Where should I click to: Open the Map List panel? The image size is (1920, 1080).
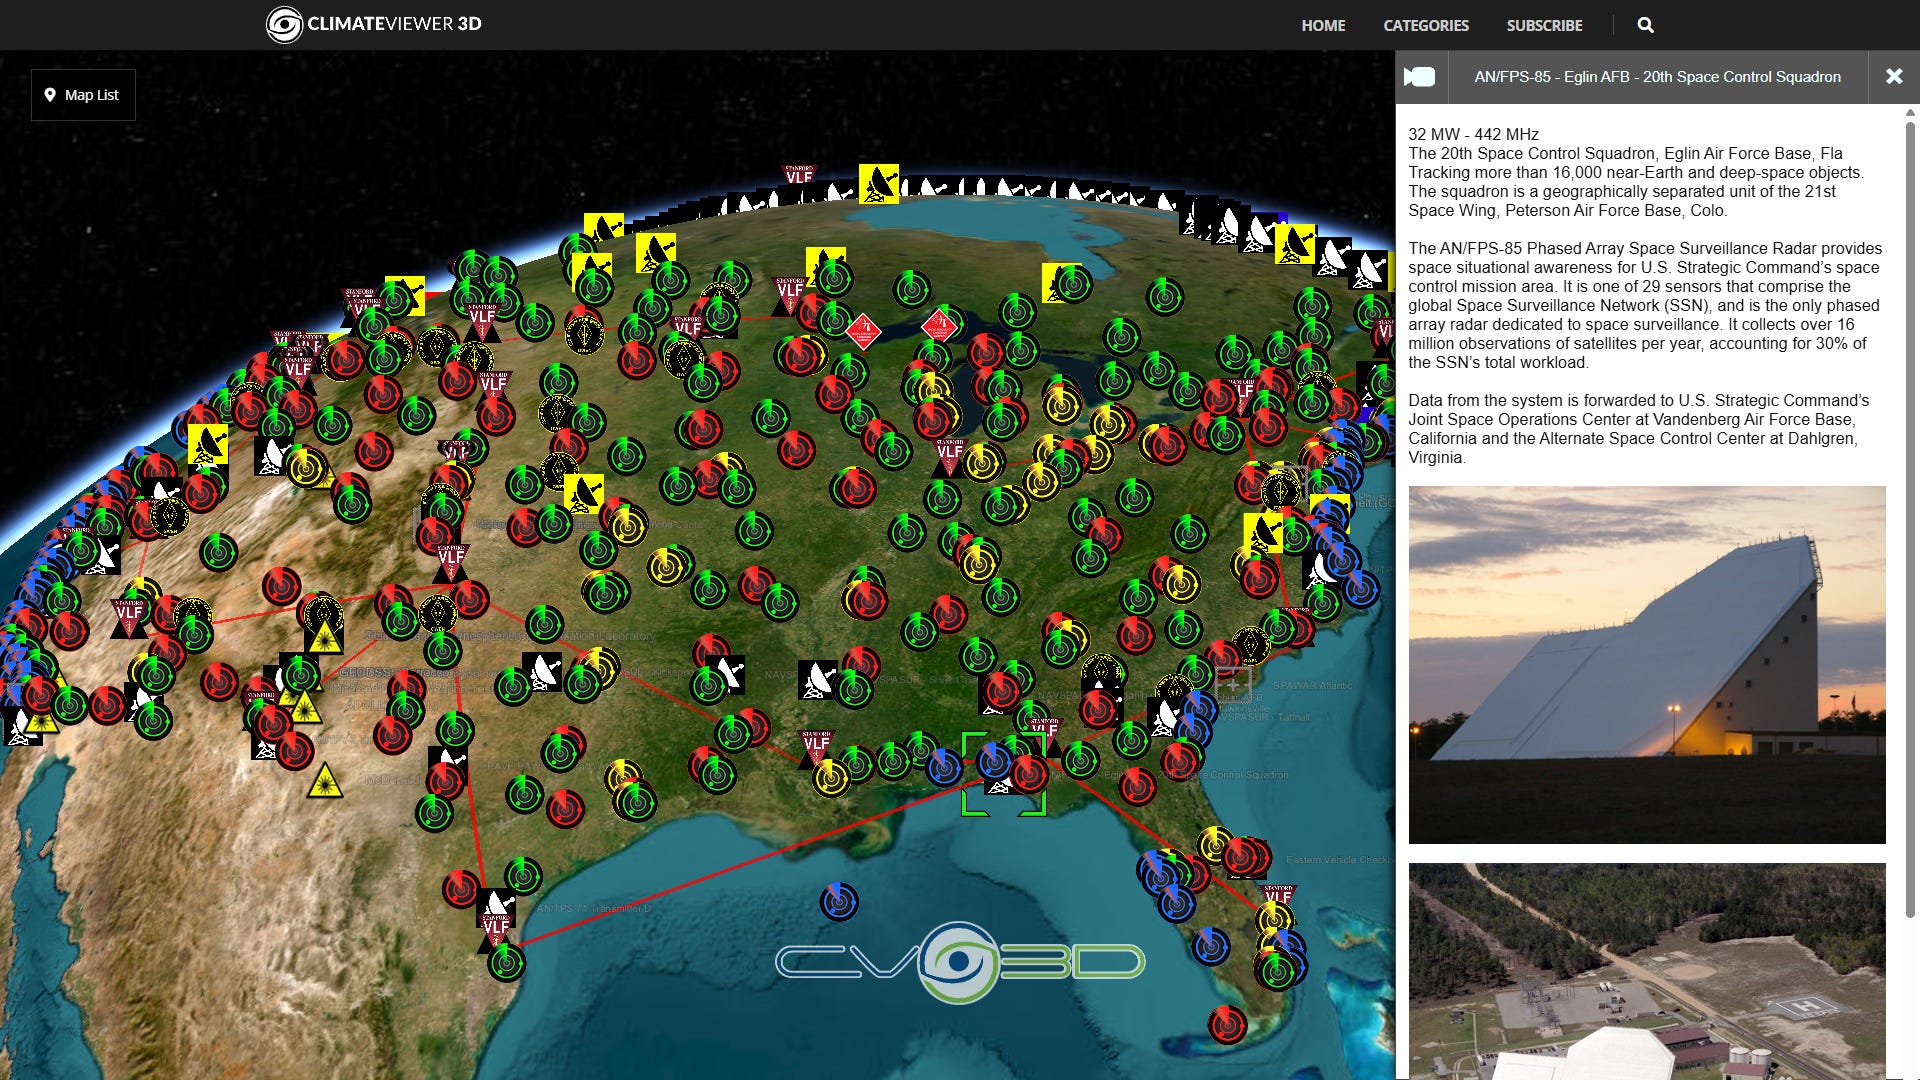(83, 95)
